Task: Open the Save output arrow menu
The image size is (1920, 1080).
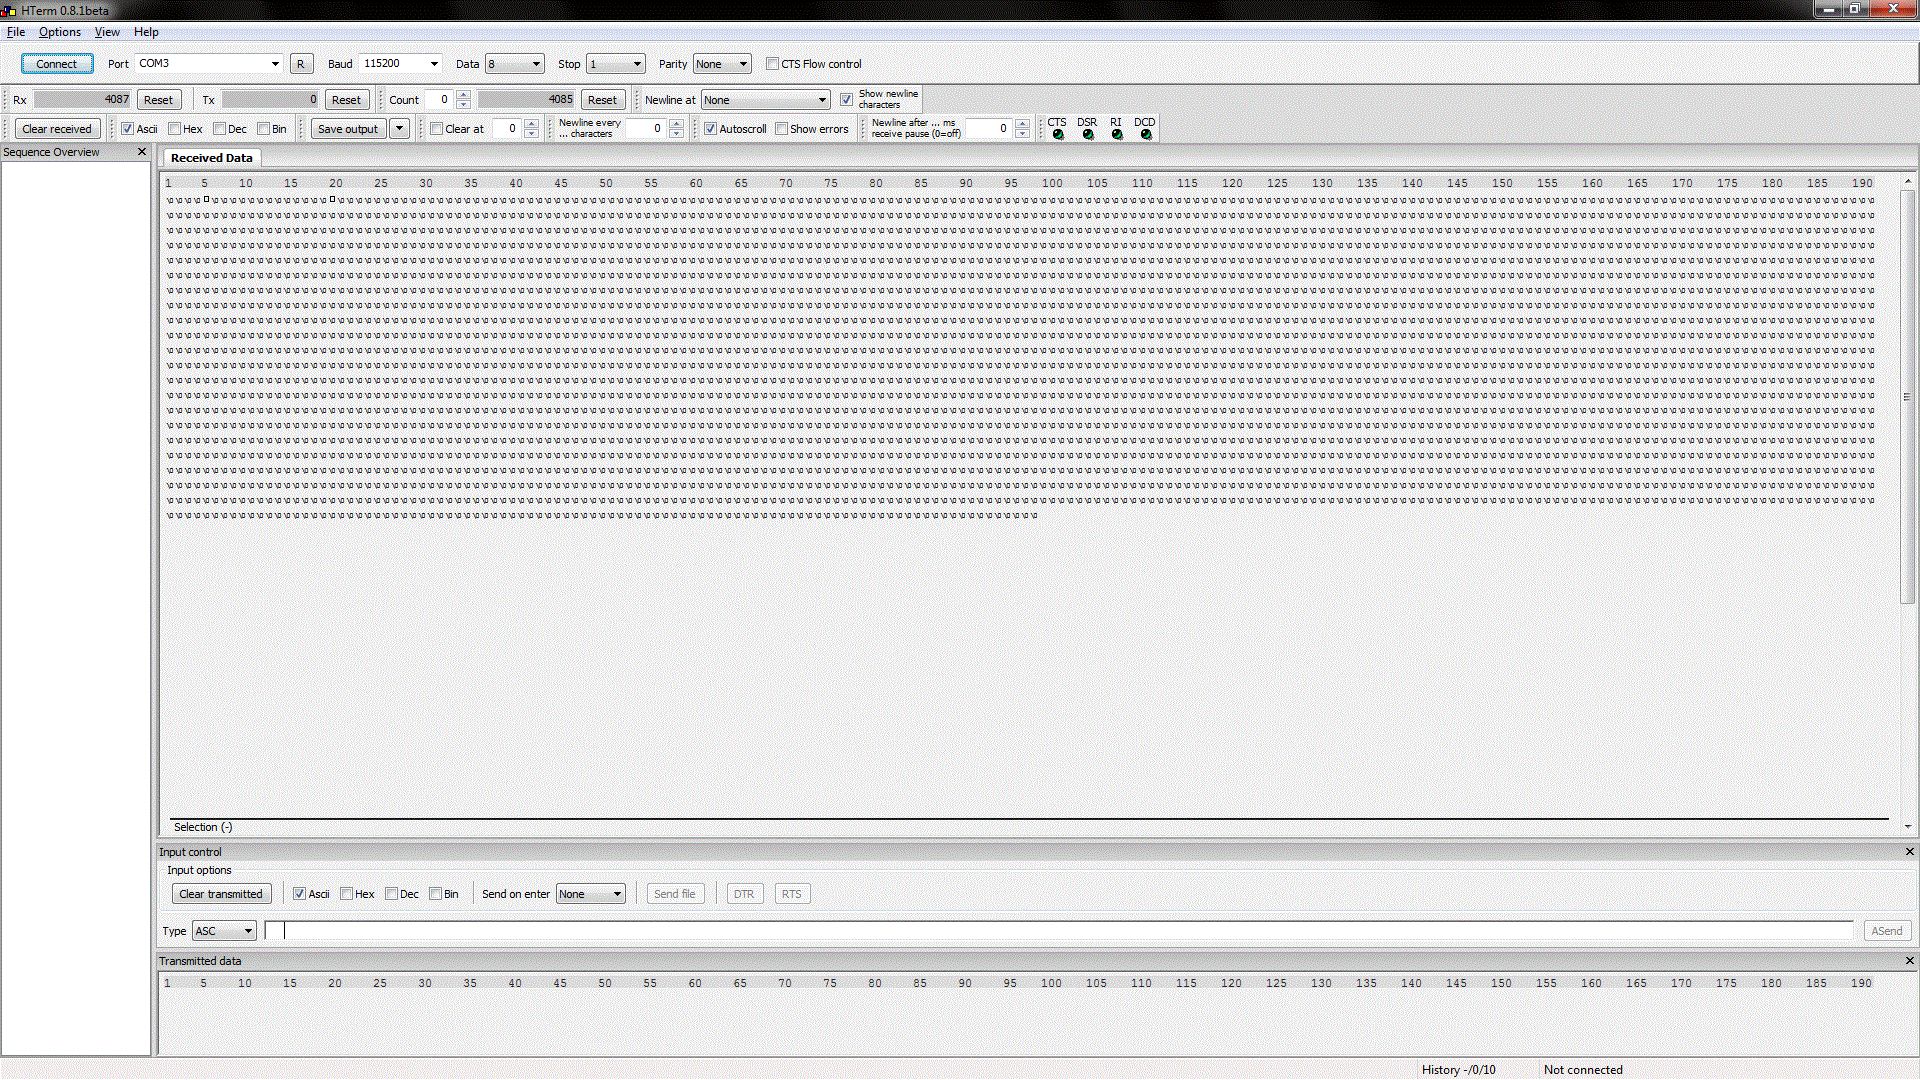Action: pos(399,129)
